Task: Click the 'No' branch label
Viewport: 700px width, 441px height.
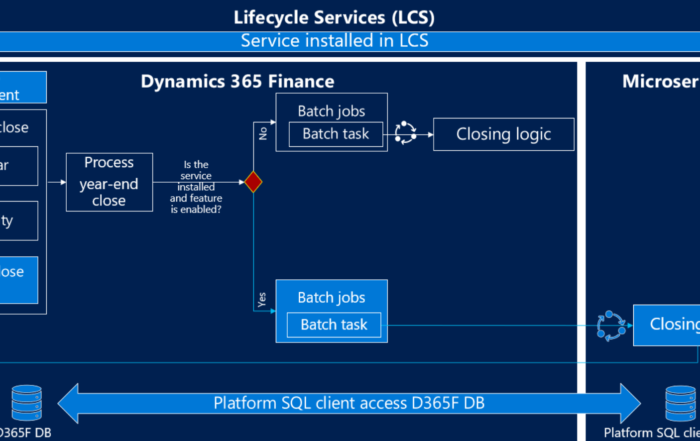Action: tap(262, 133)
